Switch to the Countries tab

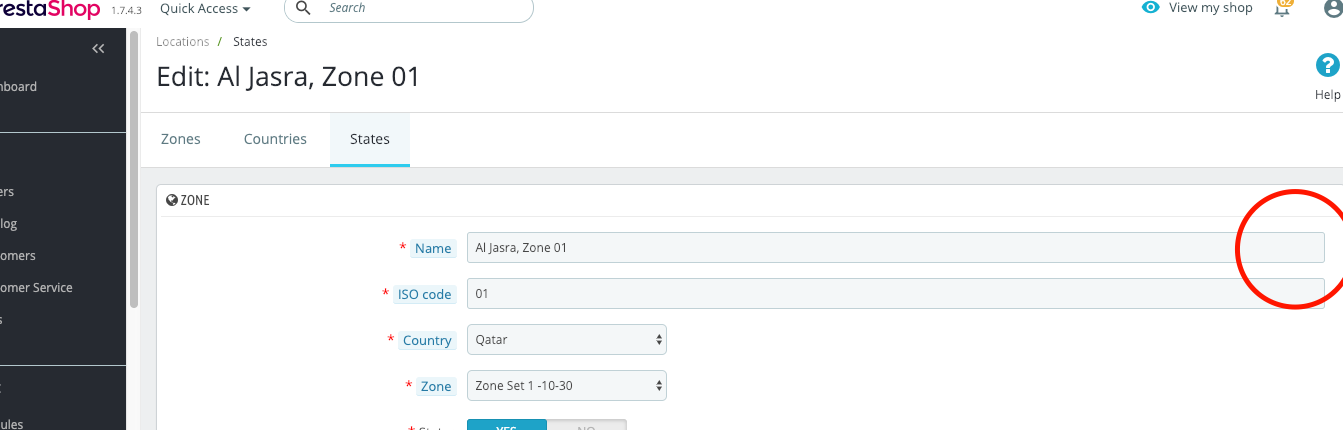275,139
